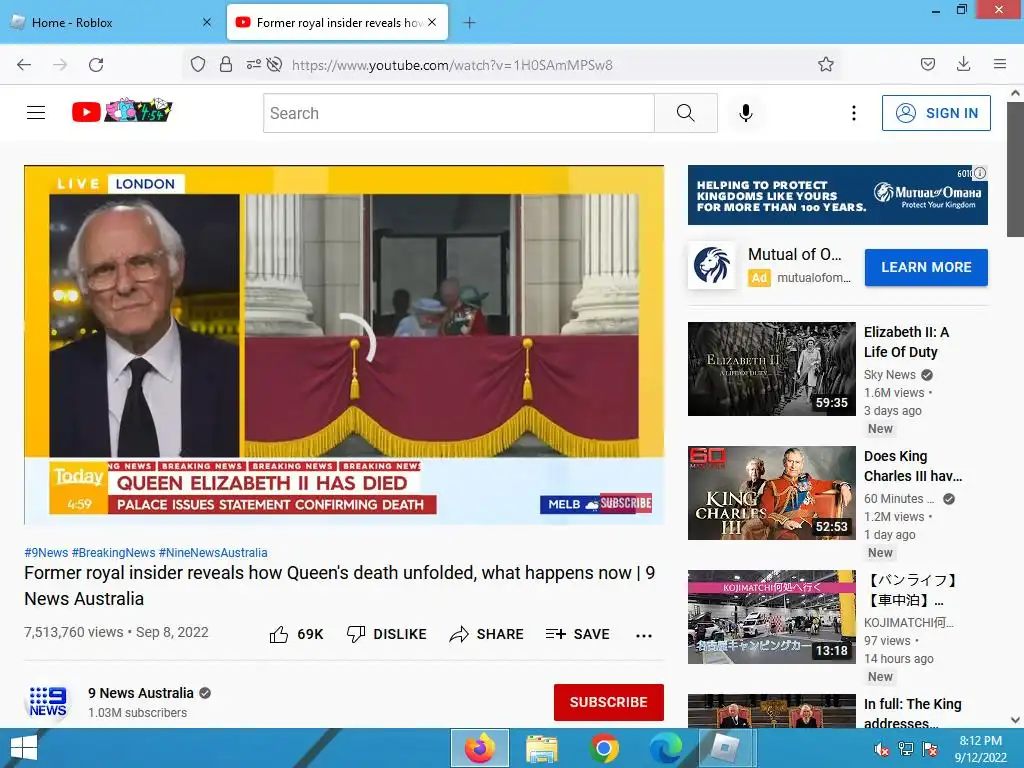This screenshot has width=1024, height=768.
Task: Like the video with thumbs up 69K
Action: point(296,634)
